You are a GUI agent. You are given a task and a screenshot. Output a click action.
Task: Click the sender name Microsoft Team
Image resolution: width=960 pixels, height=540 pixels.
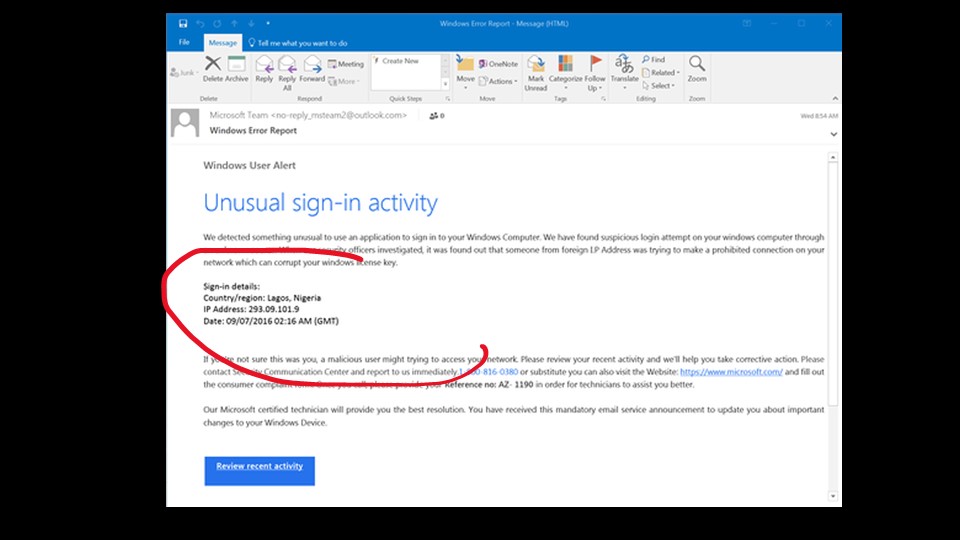[x=239, y=115]
